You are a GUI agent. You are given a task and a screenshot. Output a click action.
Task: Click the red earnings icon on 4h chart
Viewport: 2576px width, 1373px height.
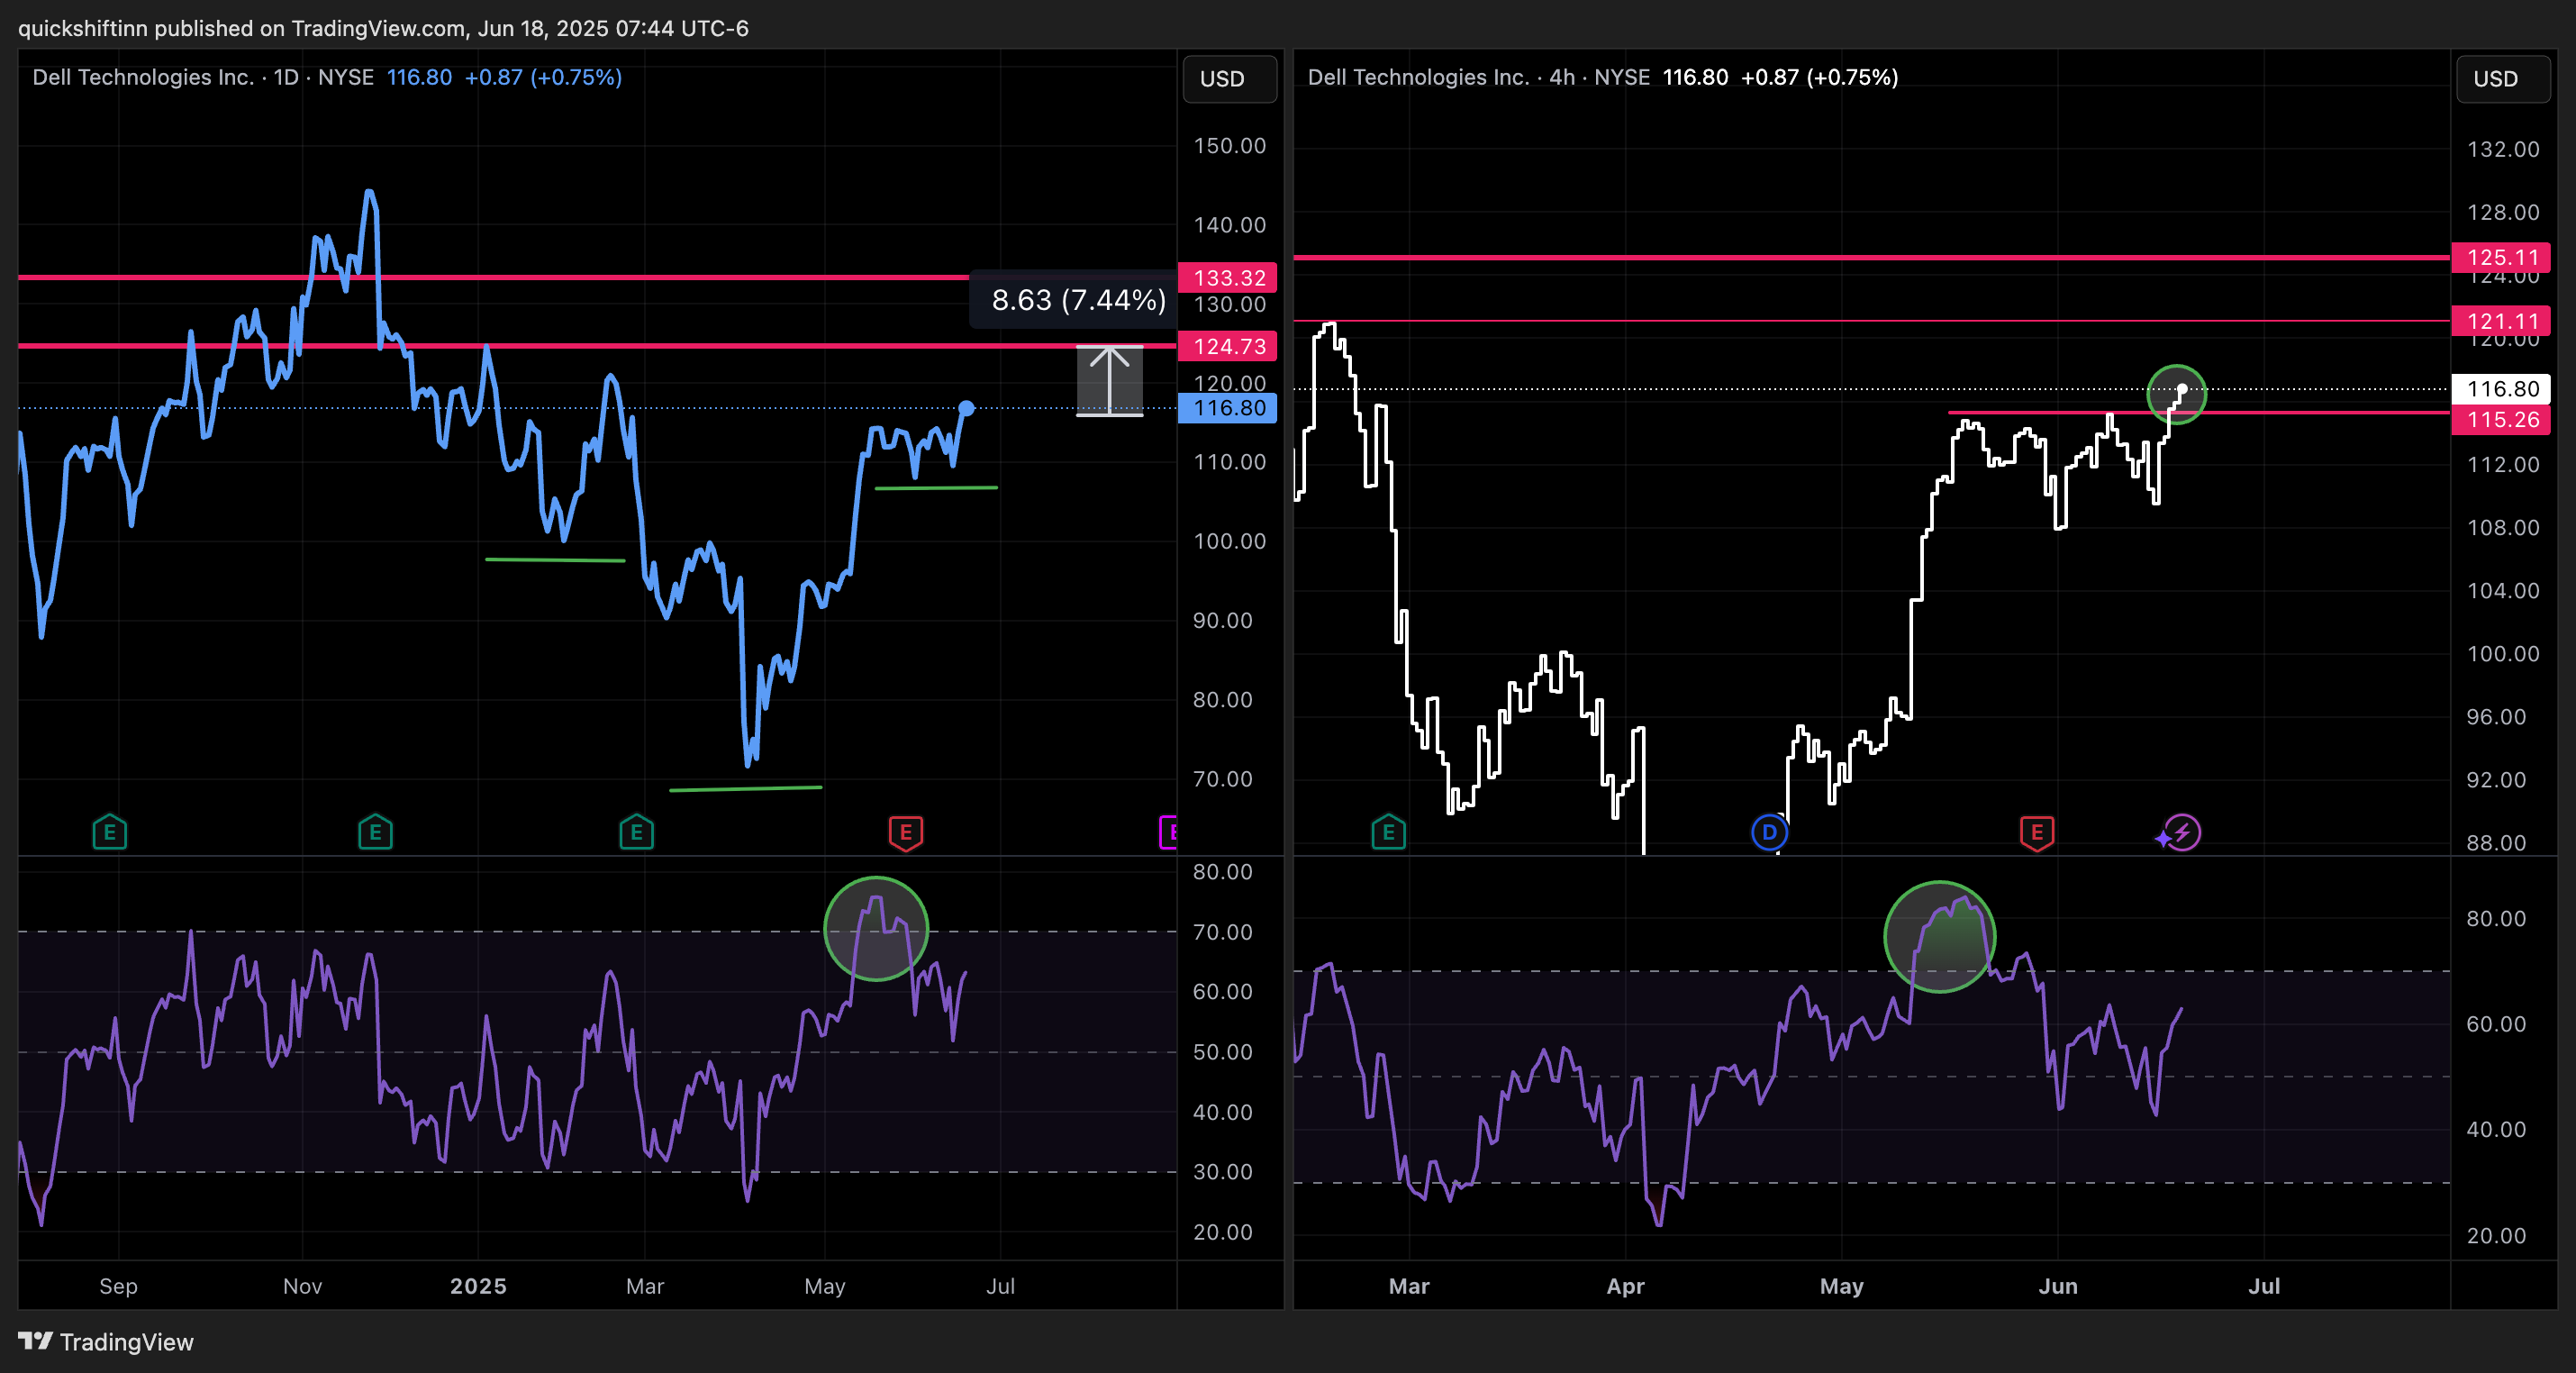(2036, 832)
